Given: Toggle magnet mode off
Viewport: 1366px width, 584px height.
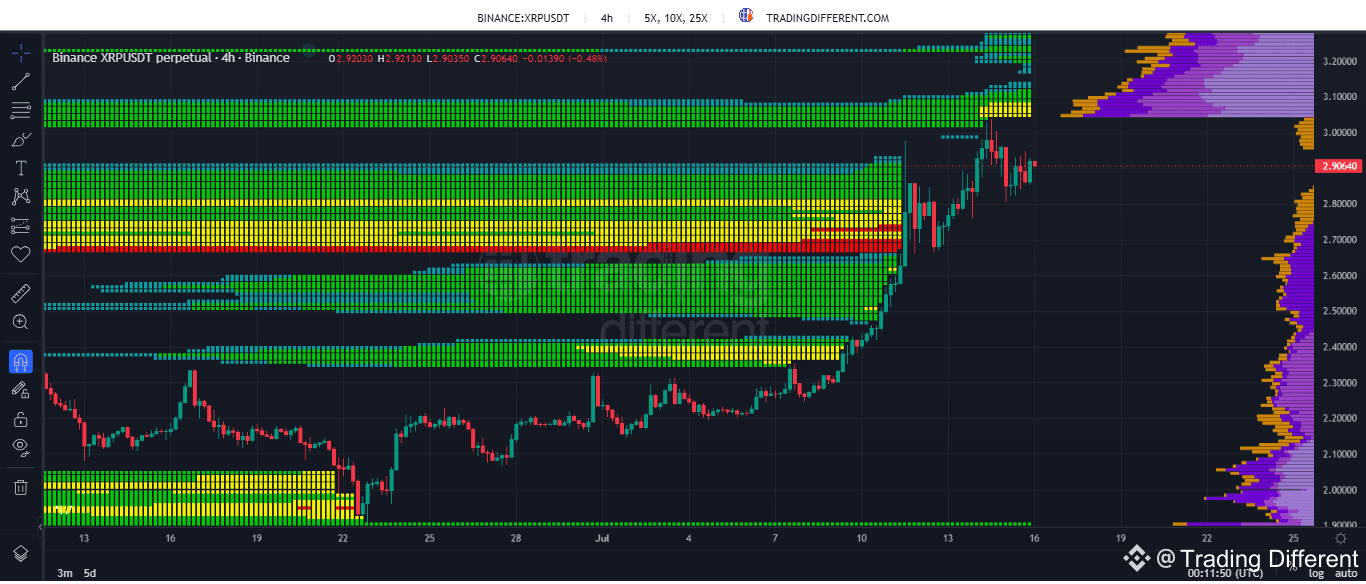Looking at the screenshot, I should pos(20,362).
